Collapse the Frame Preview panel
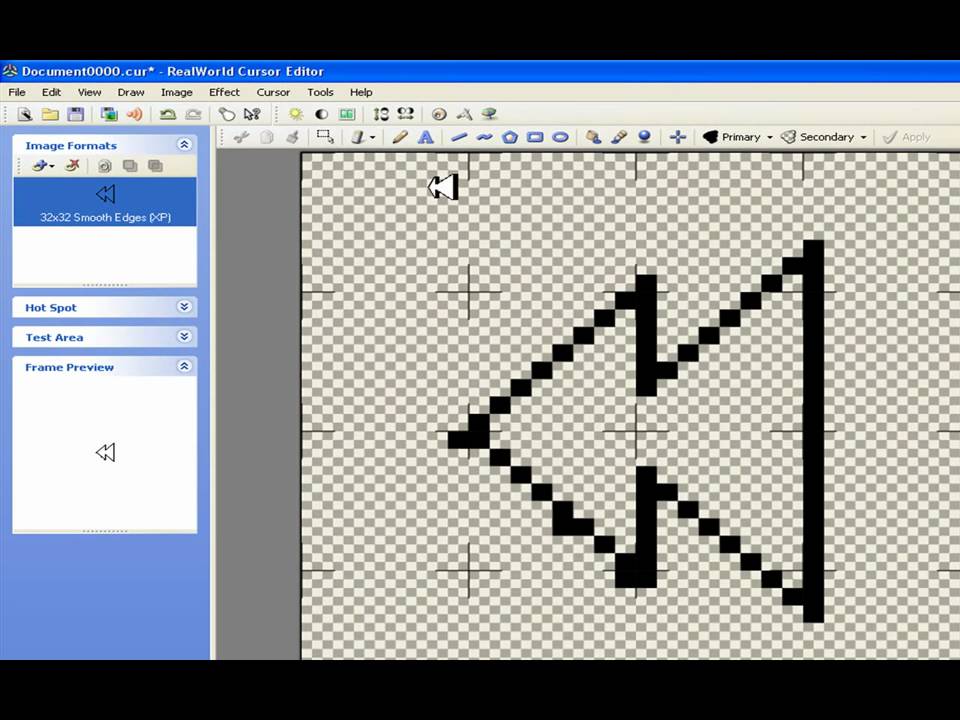This screenshot has height=720, width=960. click(x=184, y=366)
